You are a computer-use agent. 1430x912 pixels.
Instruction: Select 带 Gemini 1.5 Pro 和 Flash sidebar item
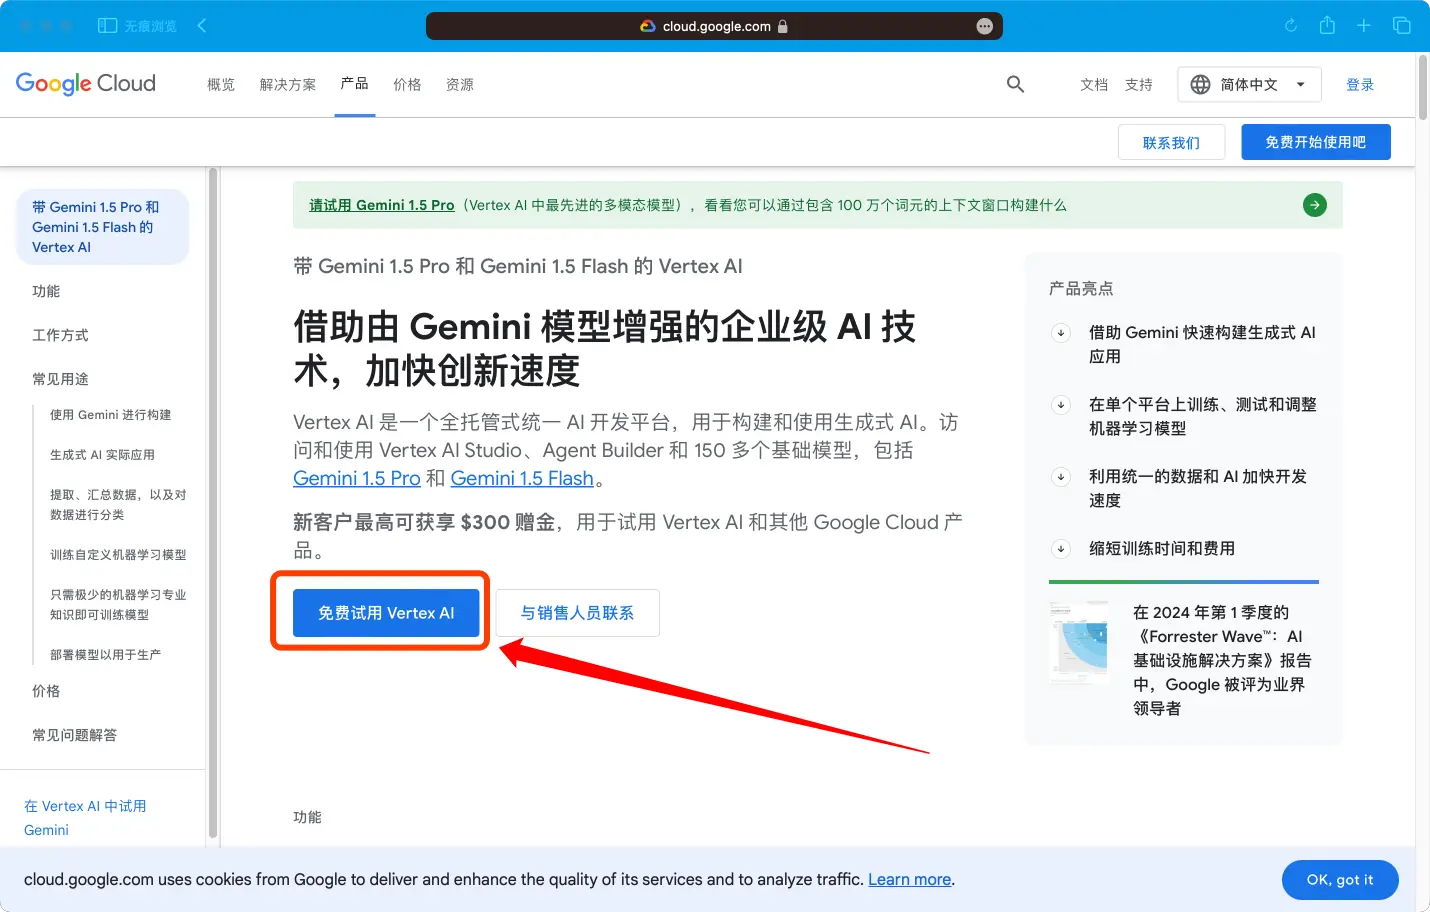pos(102,227)
